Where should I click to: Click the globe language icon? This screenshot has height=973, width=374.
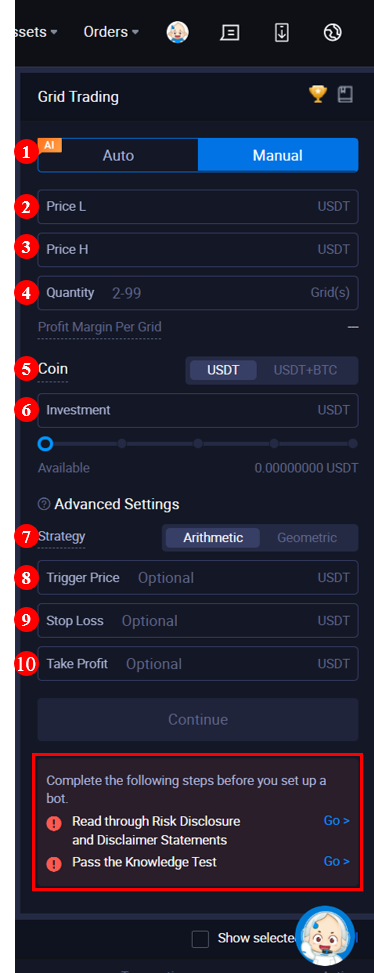point(333,32)
